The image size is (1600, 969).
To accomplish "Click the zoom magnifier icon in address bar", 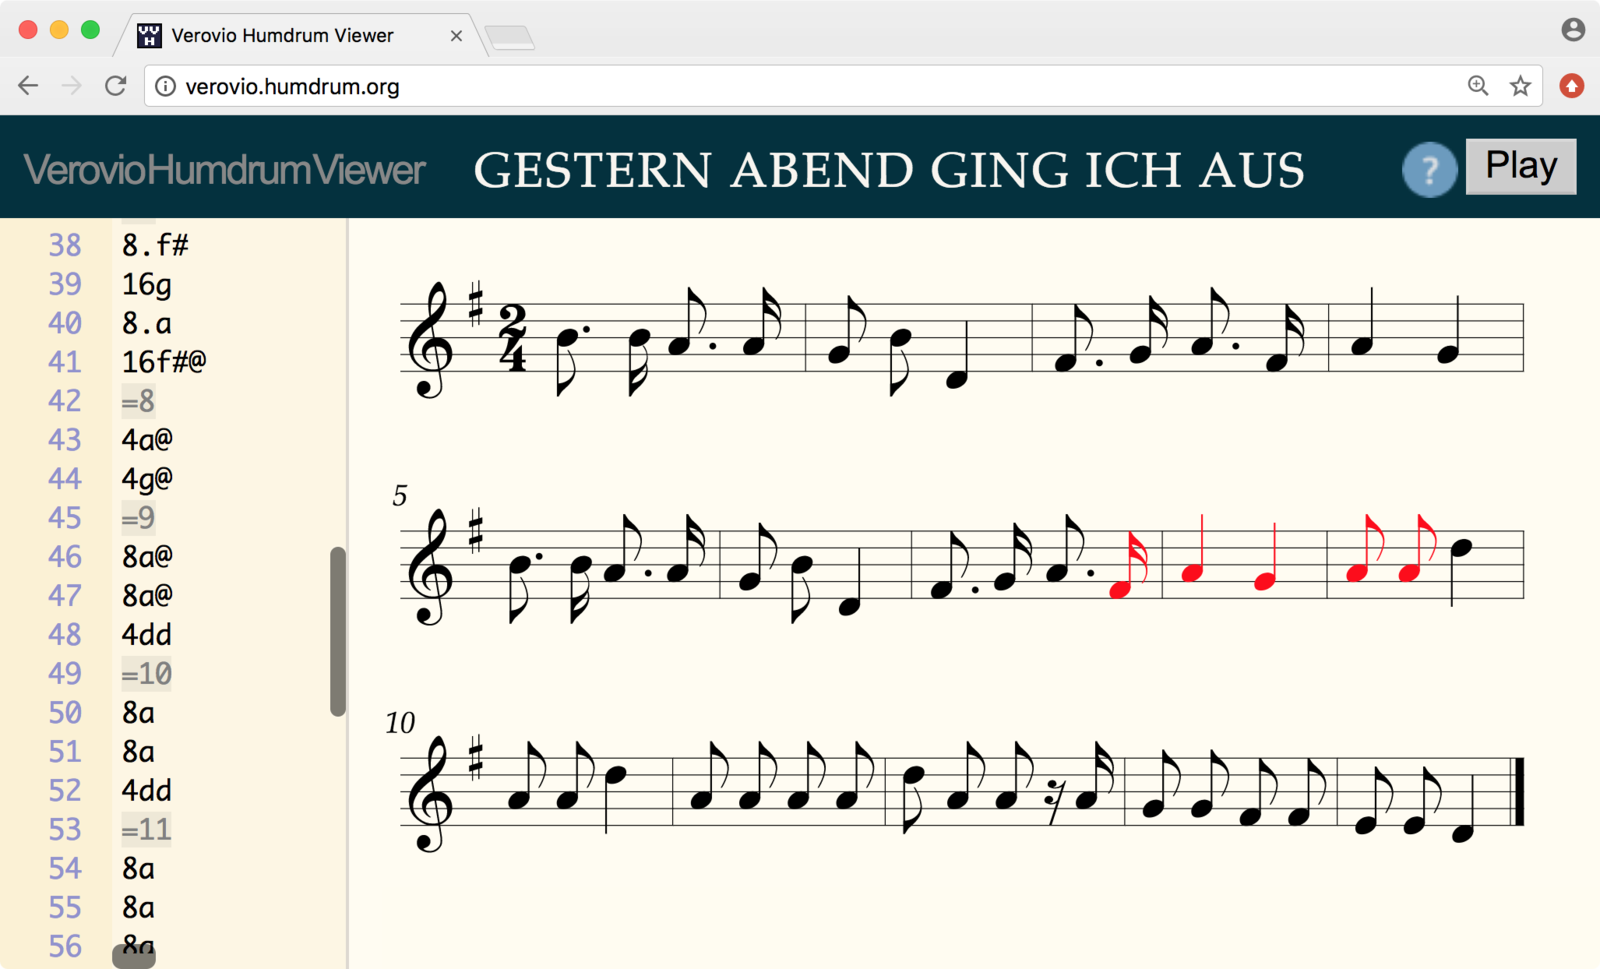I will coord(1478,86).
